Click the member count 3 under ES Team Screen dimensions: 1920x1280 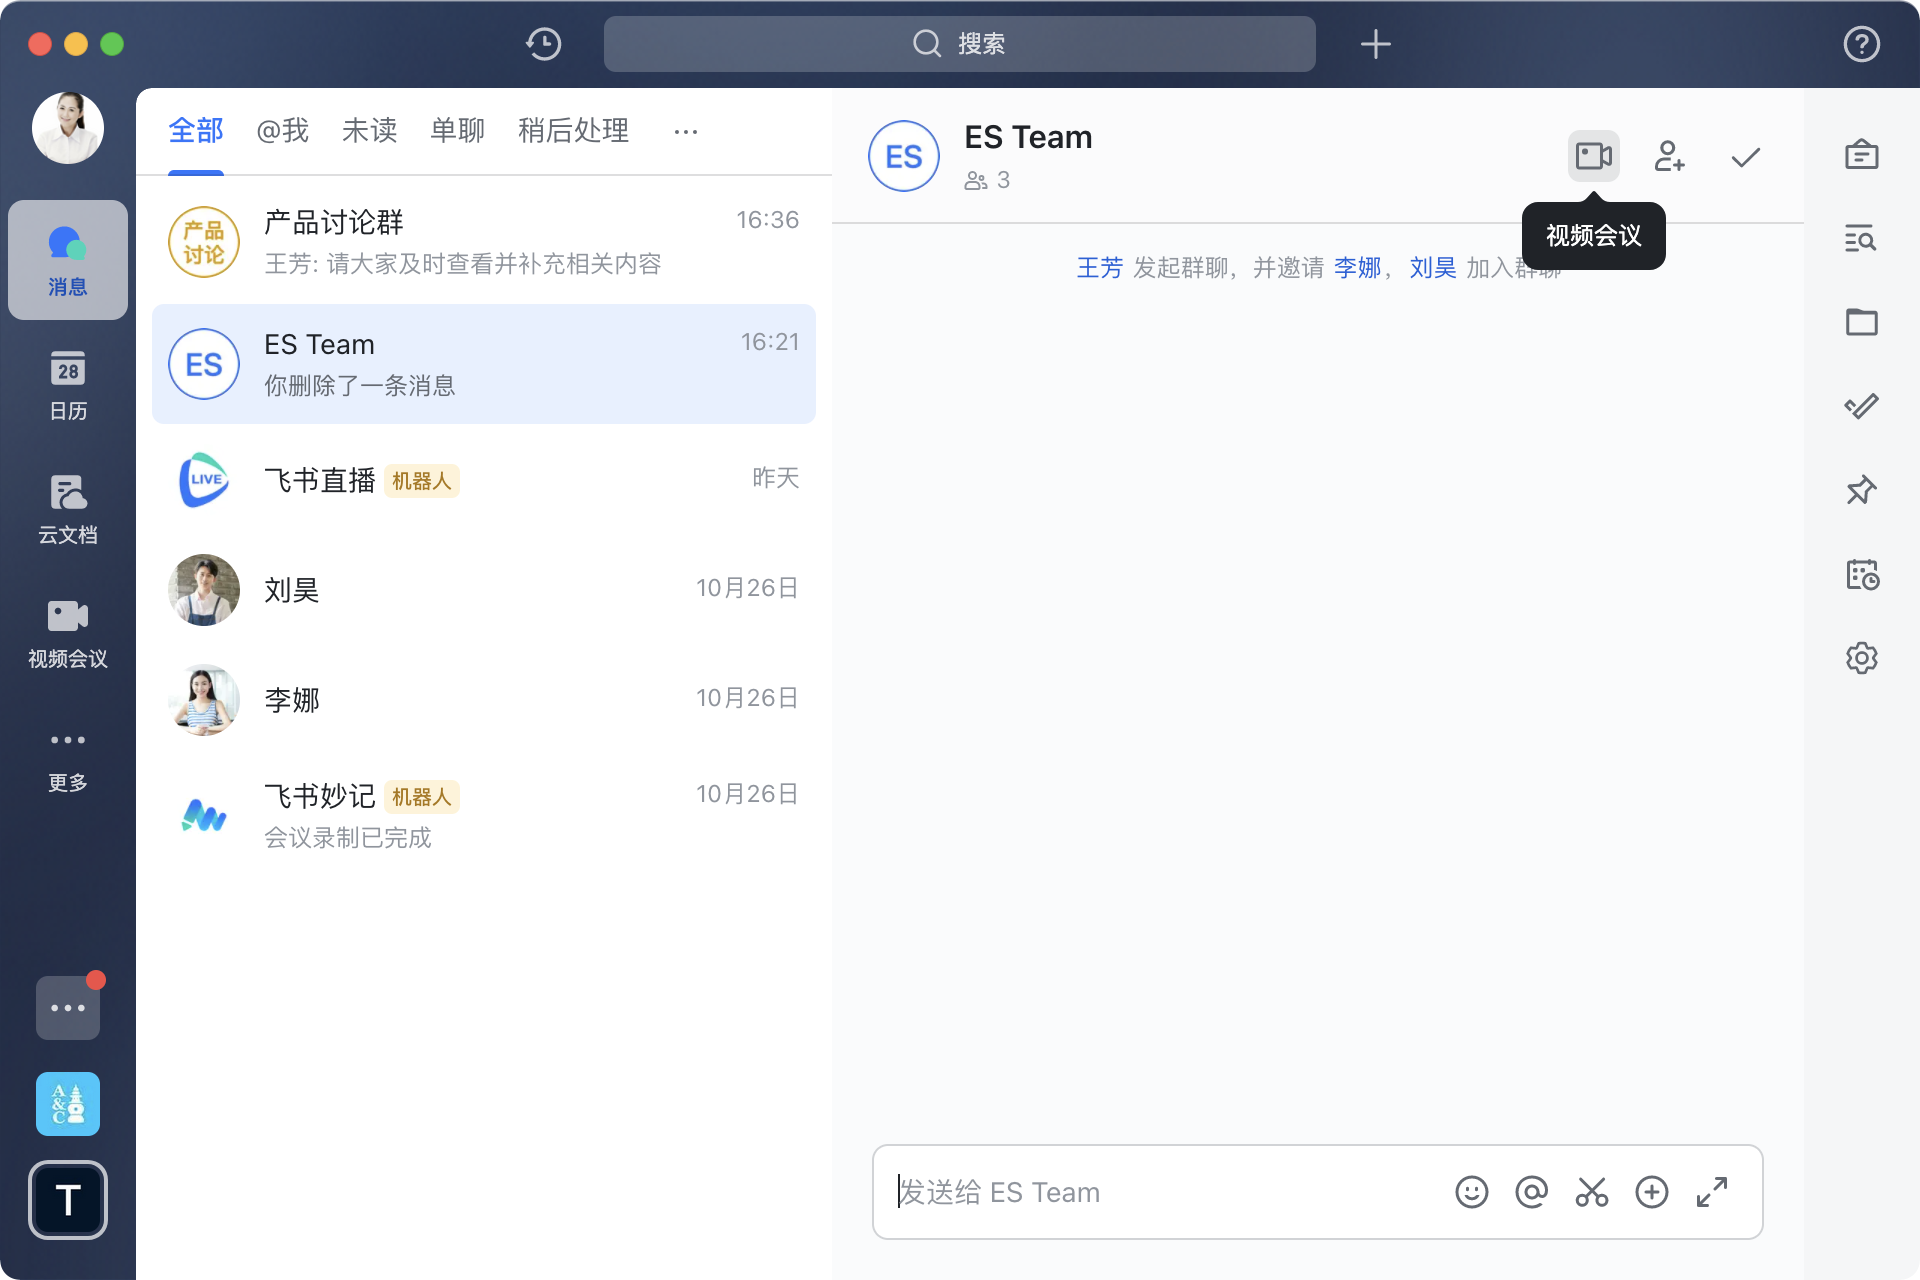pyautogui.click(x=987, y=180)
